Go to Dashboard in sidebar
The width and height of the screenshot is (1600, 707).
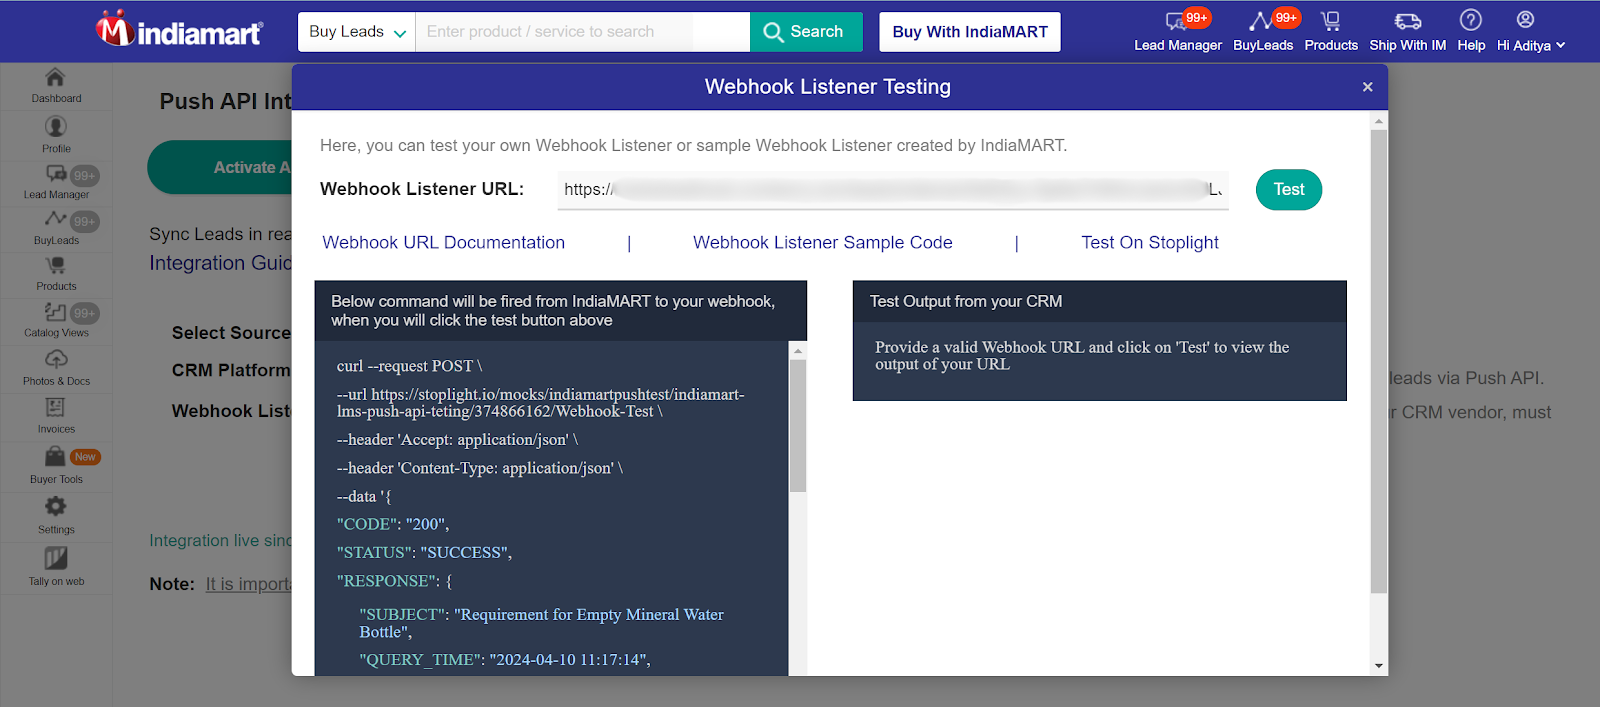coord(56,86)
